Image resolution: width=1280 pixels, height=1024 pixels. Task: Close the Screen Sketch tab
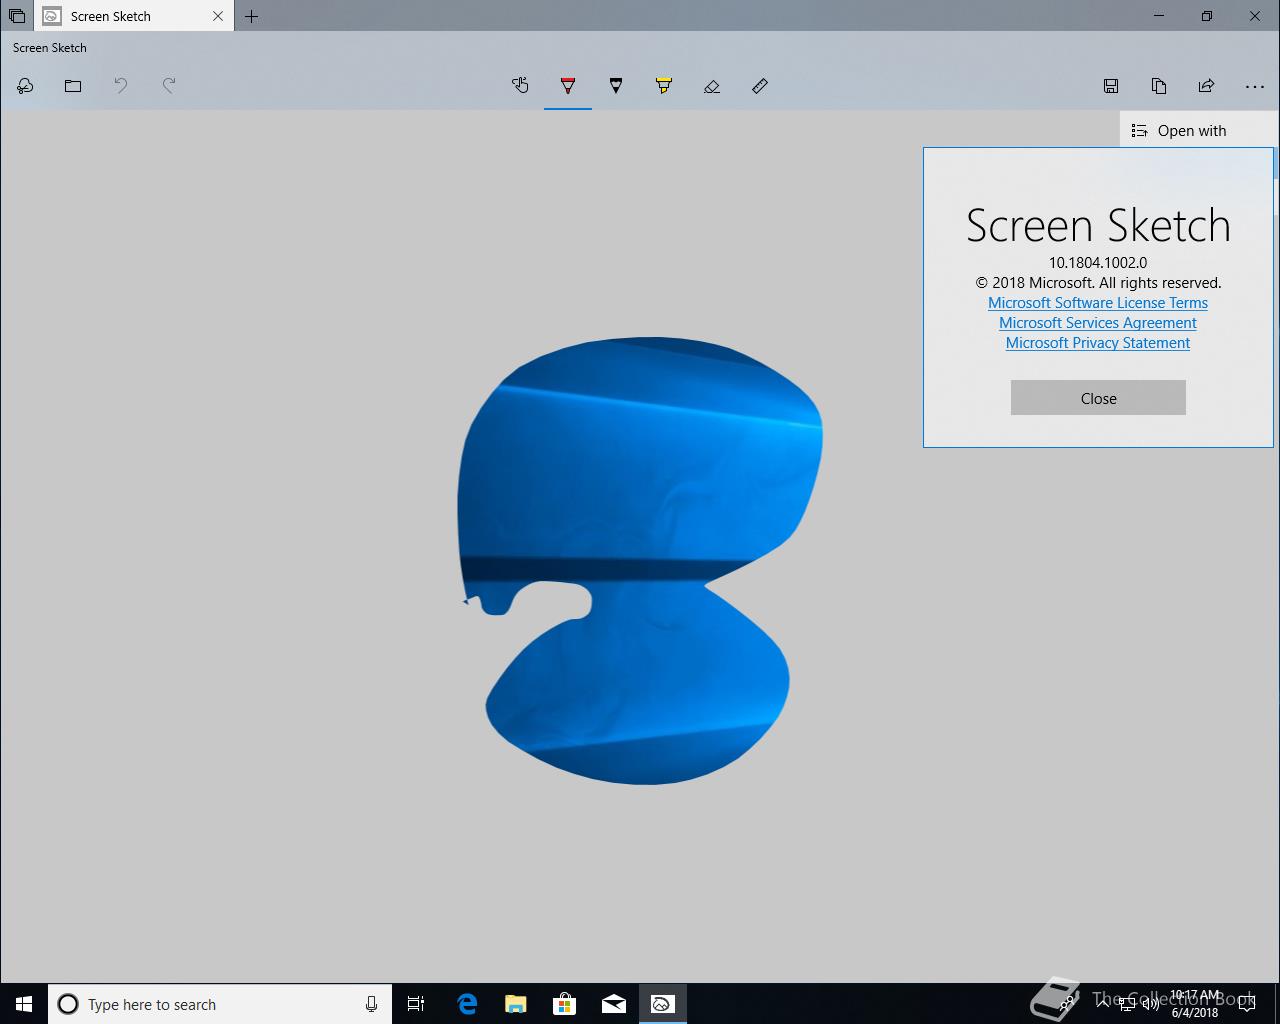pyautogui.click(x=218, y=16)
